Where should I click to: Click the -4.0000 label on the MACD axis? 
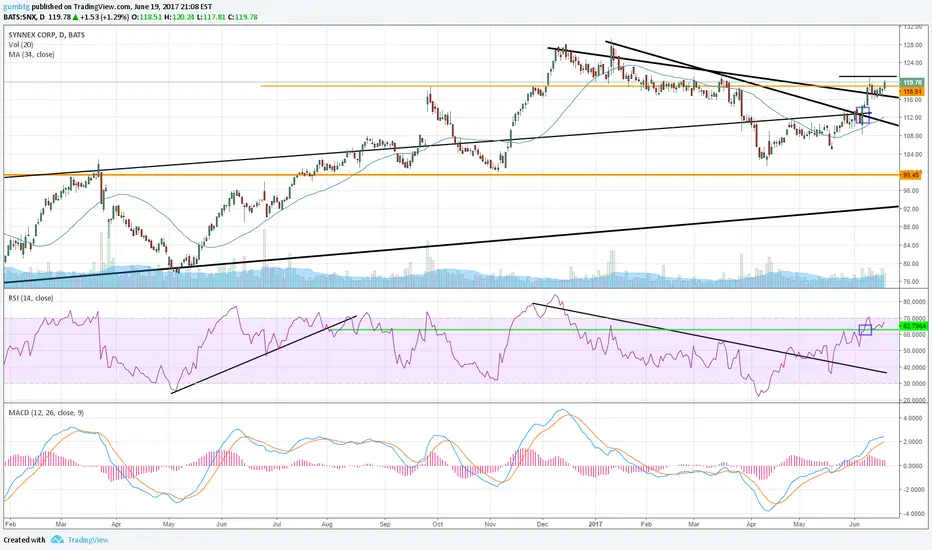coord(912,514)
